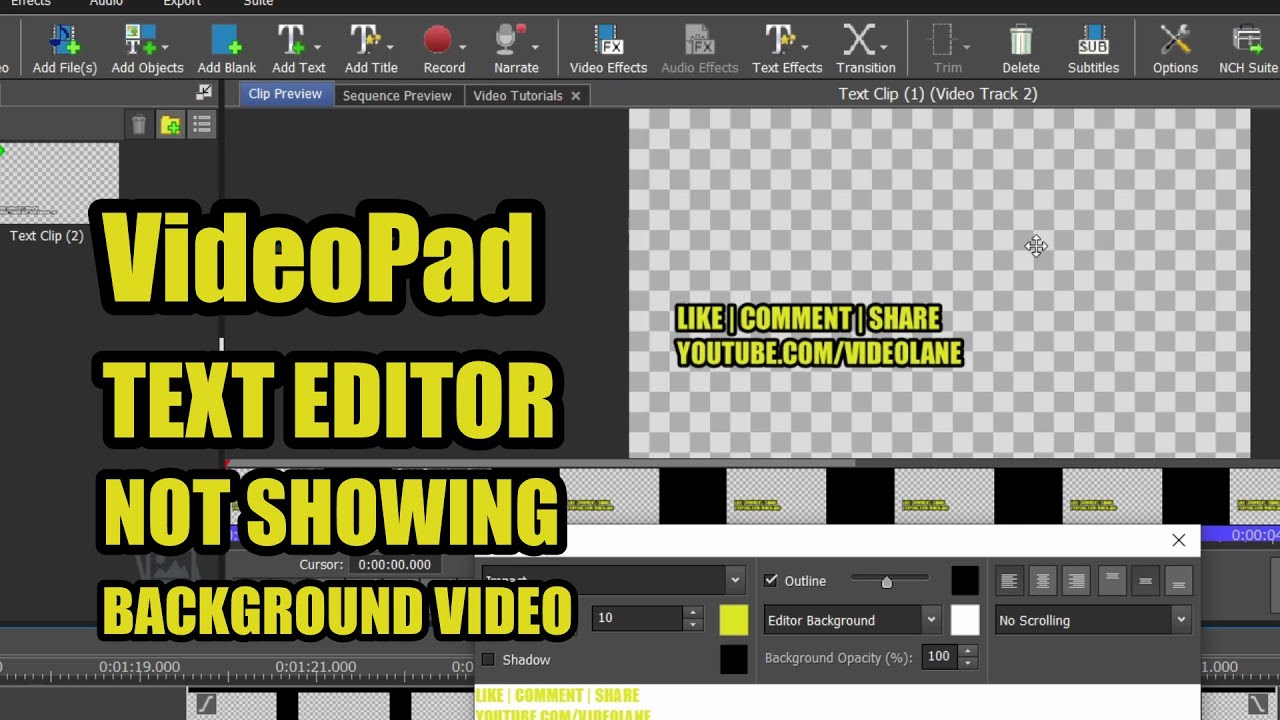
Task: Center-align text horizontally in the text editor
Action: click(x=1043, y=581)
